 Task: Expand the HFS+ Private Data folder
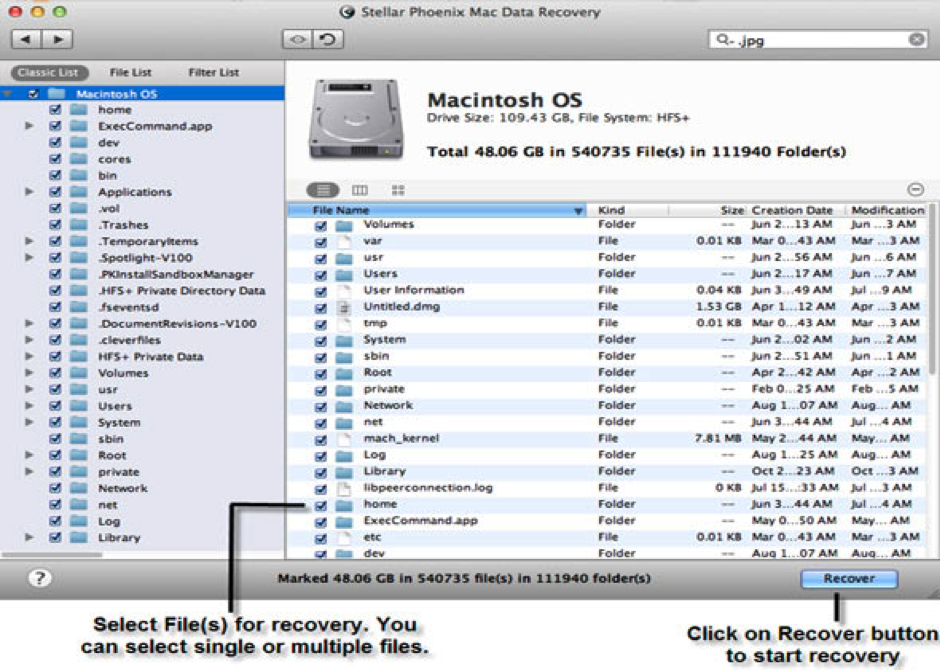coord(29,357)
